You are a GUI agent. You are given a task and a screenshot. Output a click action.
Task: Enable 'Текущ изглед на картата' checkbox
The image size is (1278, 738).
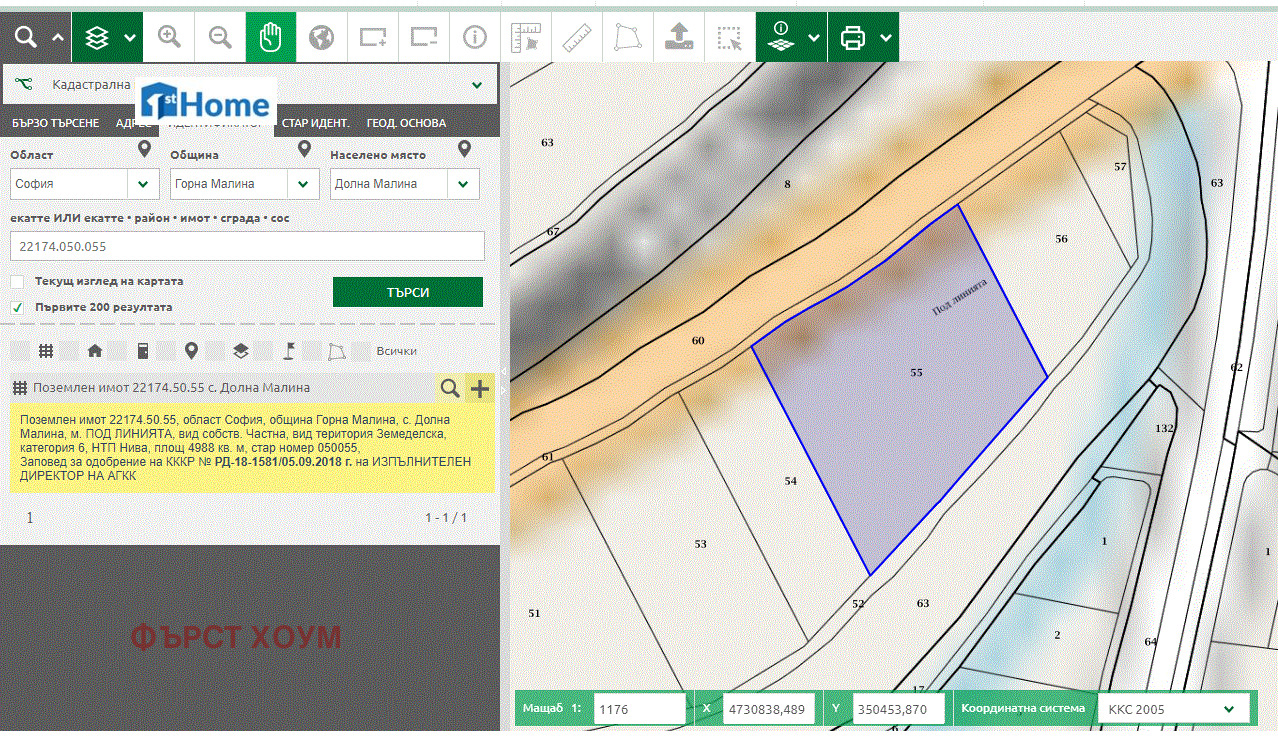point(17,282)
